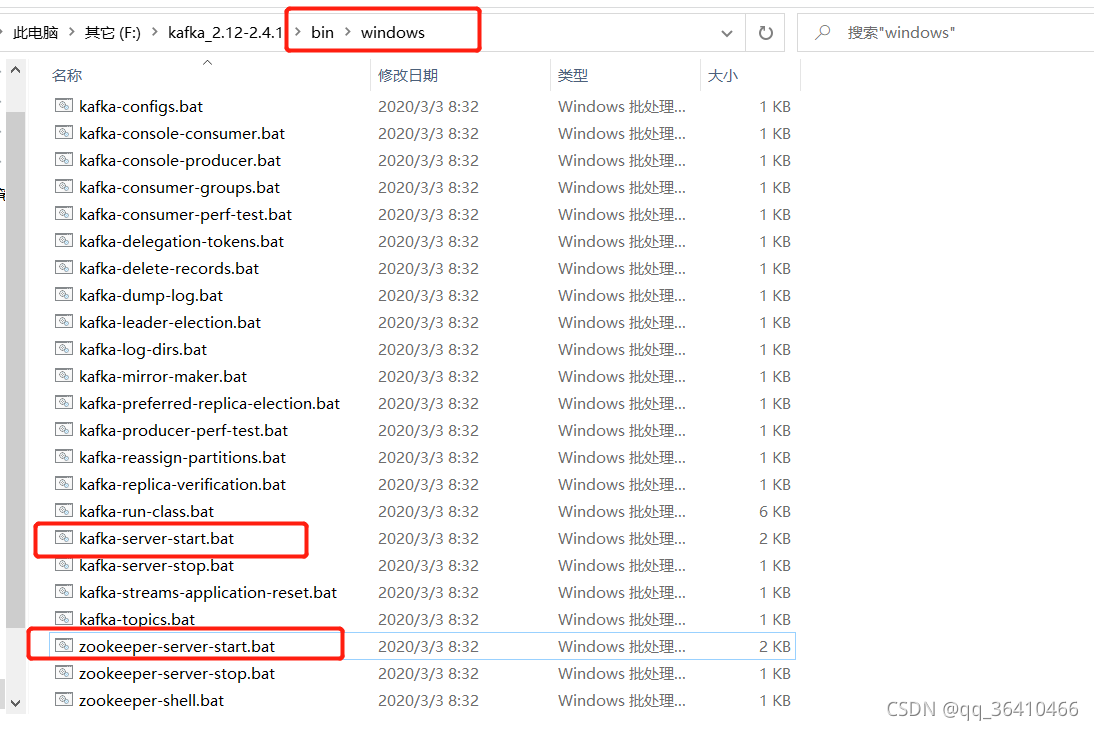The image size is (1094, 730).
Task: Click the kafka-run-class.bat file icon
Action: 63,511
